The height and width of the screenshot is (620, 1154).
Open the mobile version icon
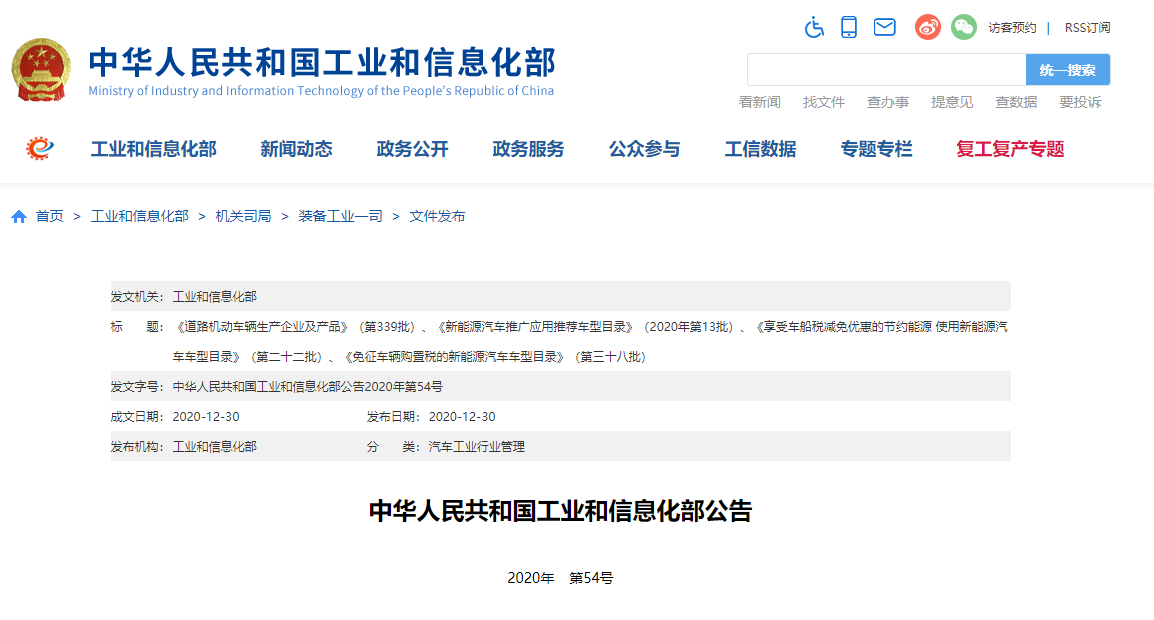[849, 27]
